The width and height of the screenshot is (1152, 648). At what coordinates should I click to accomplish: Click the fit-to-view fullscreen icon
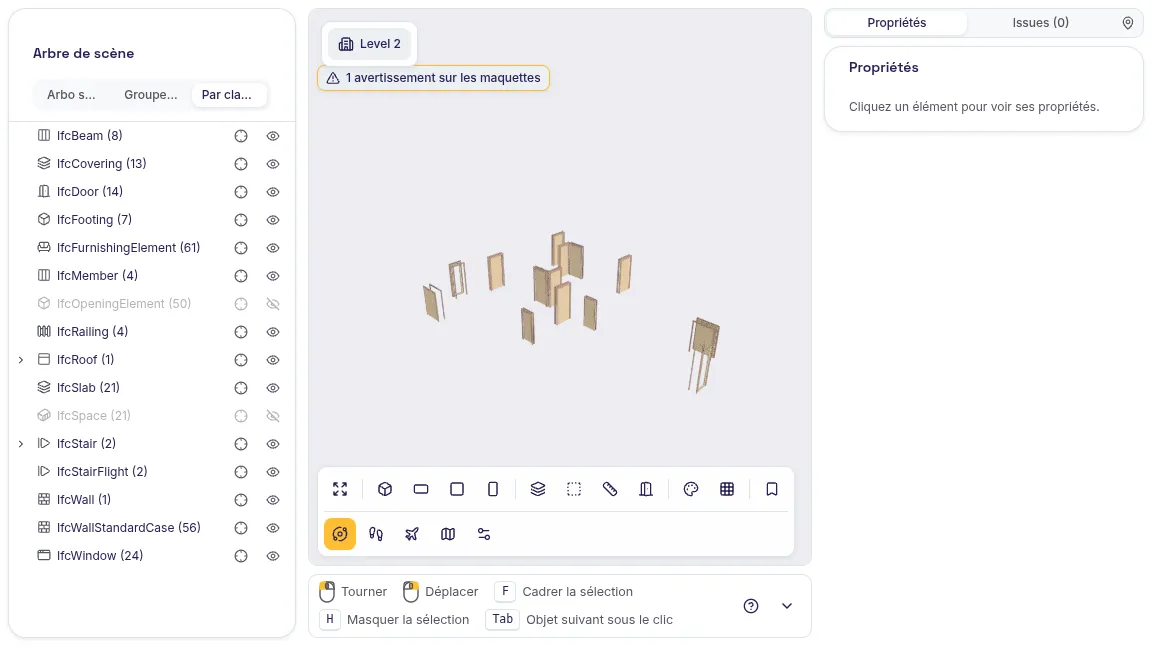click(339, 489)
